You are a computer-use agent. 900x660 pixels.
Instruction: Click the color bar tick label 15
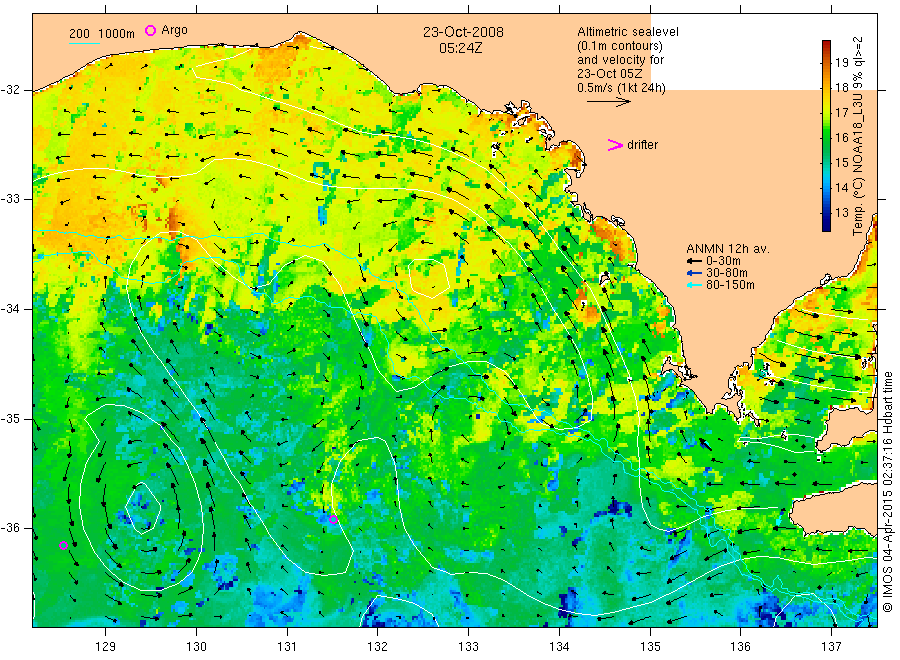pos(841,162)
